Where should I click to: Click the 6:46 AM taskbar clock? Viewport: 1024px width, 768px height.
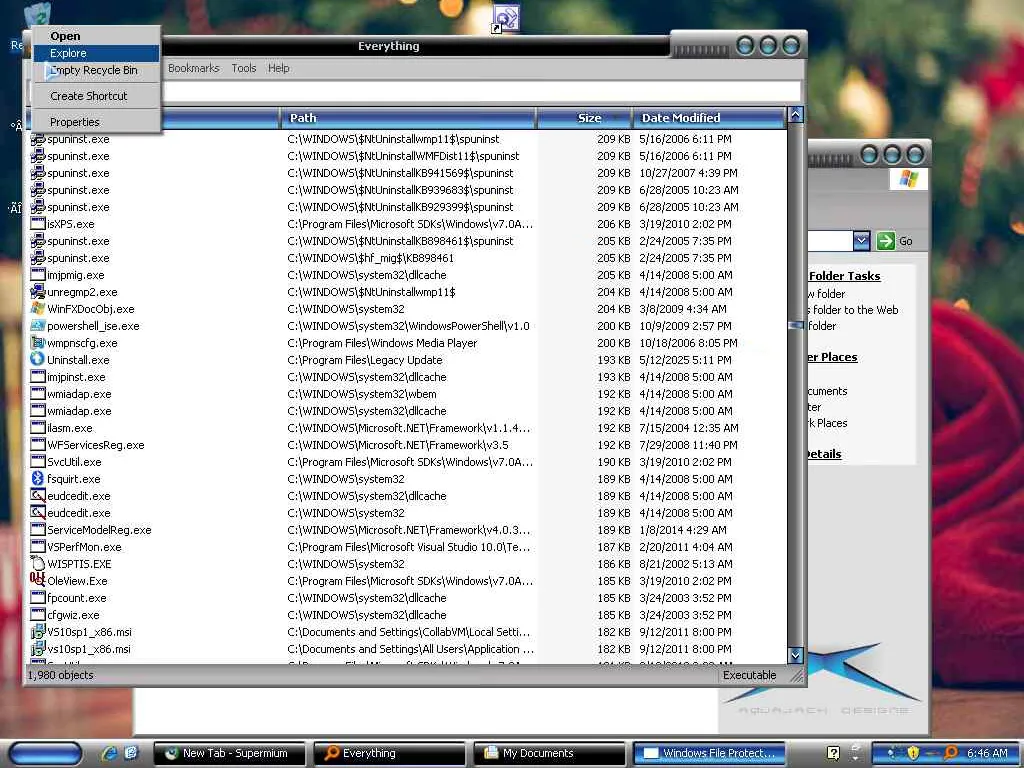(987, 753)
